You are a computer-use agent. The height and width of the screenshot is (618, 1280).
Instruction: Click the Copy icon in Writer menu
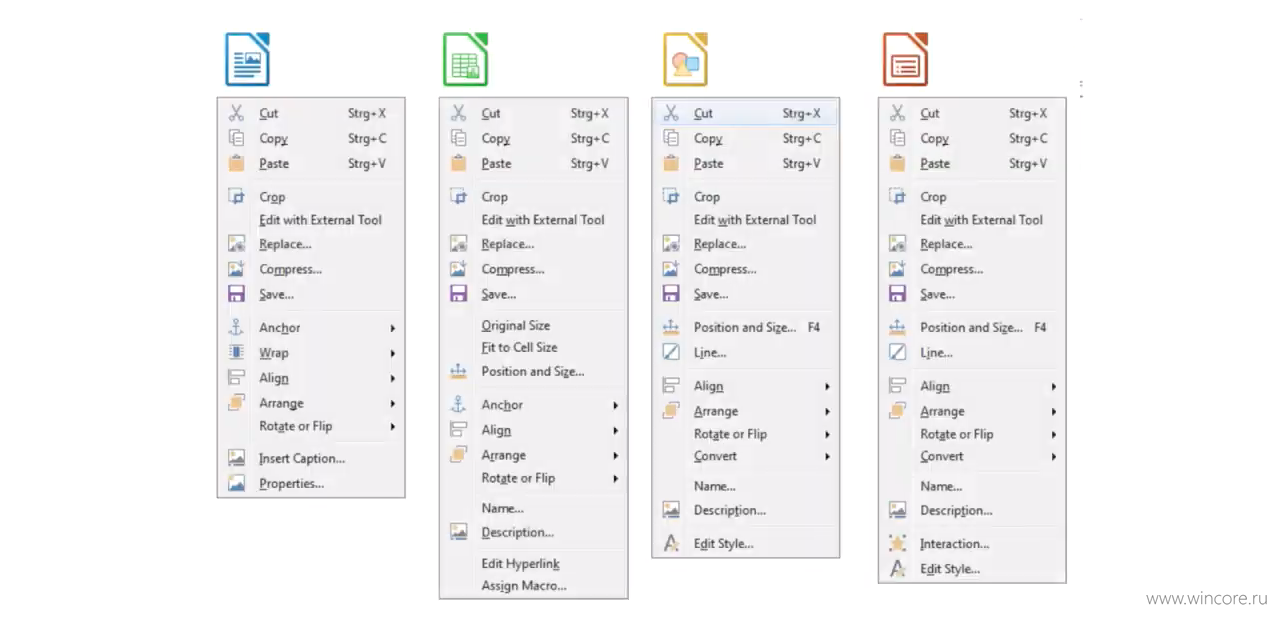coord(236,138)
